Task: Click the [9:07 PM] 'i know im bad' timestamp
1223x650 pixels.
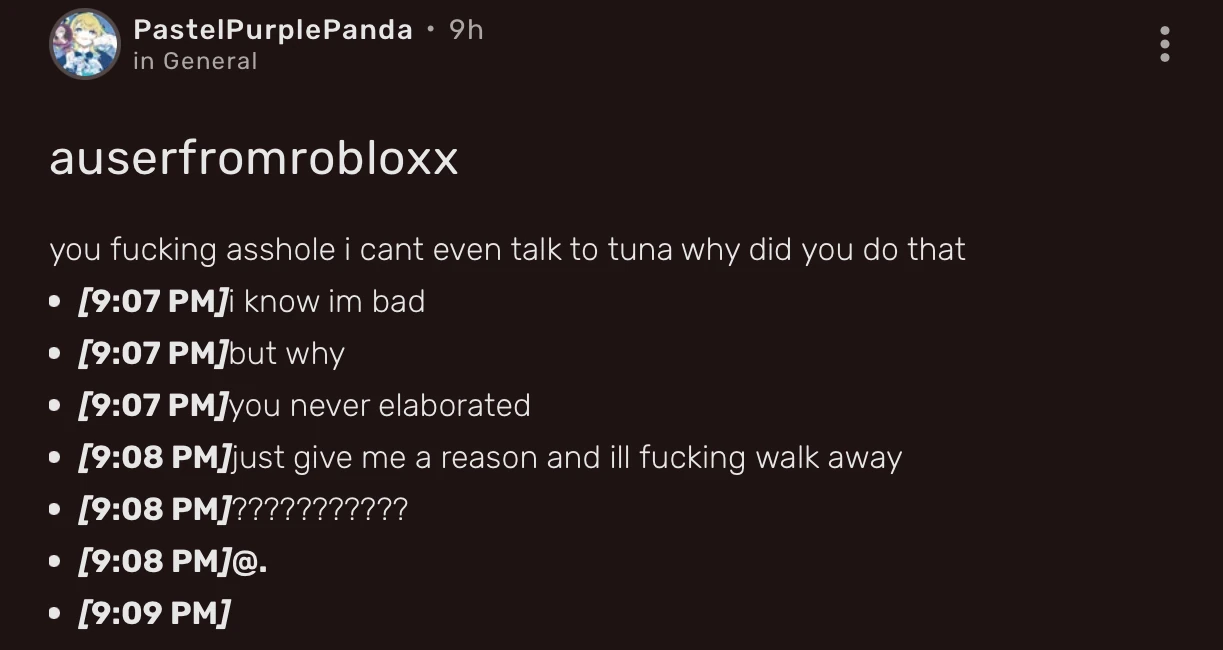Action: coord(150,301)
